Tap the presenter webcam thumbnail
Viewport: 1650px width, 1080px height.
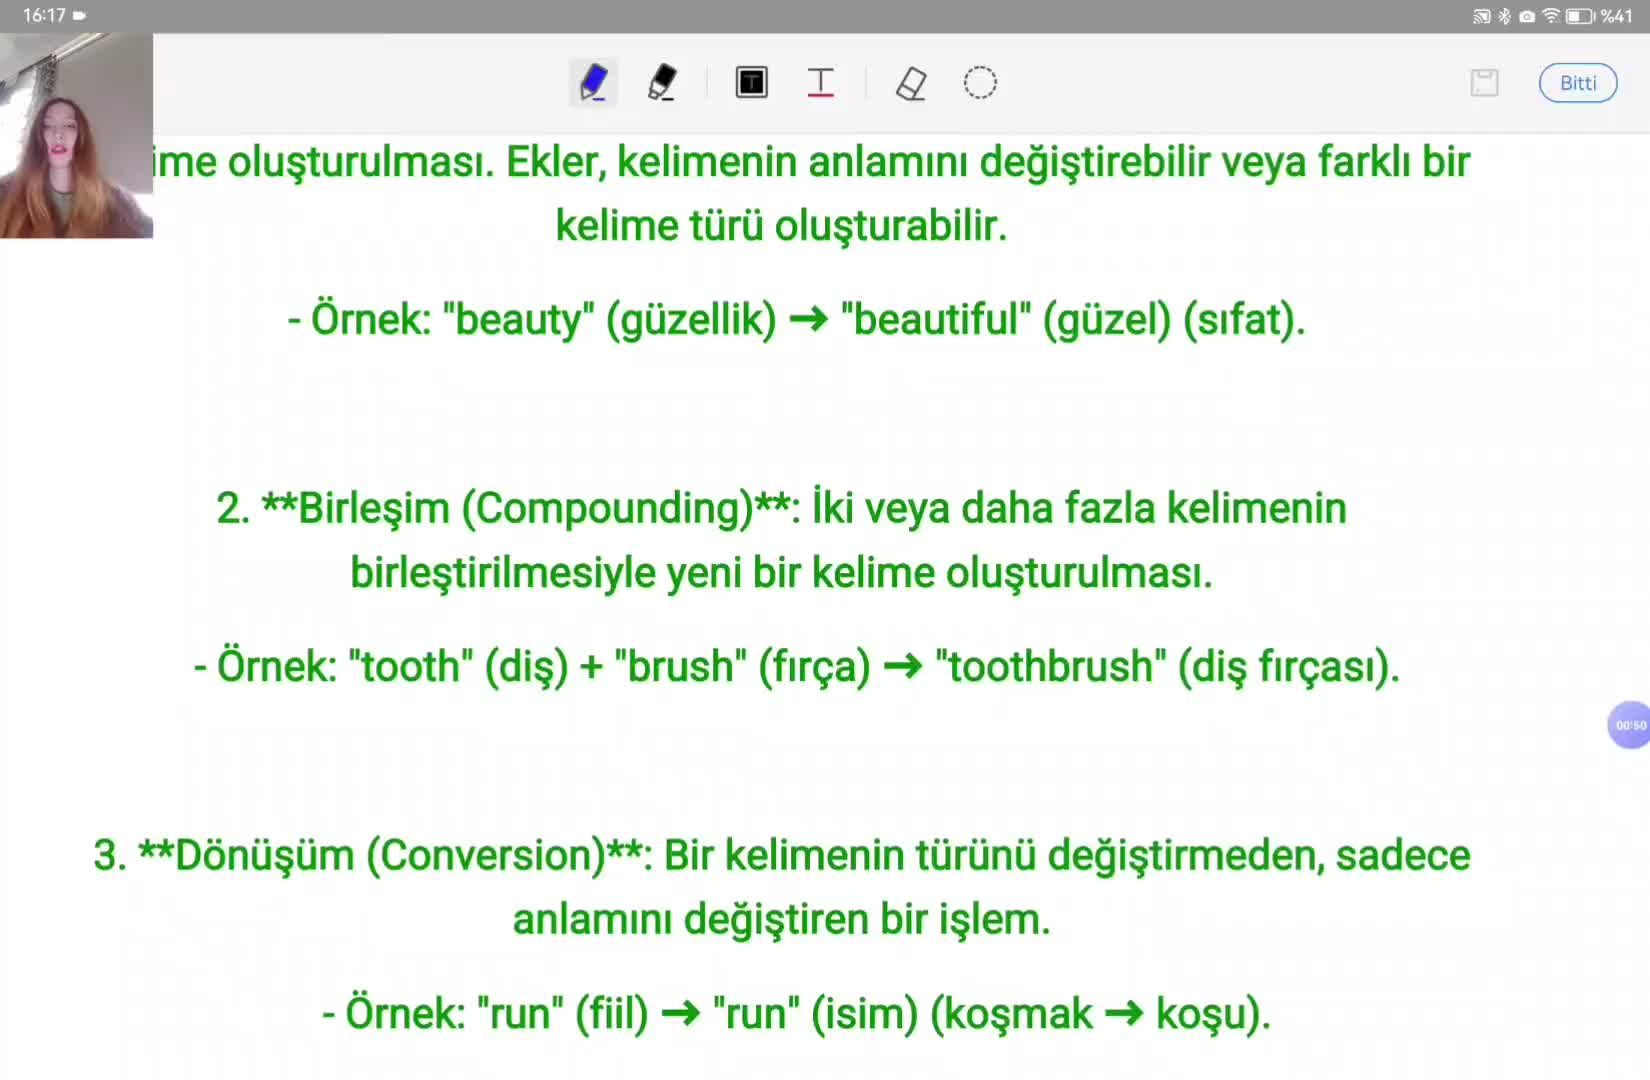tap(76, 136)
